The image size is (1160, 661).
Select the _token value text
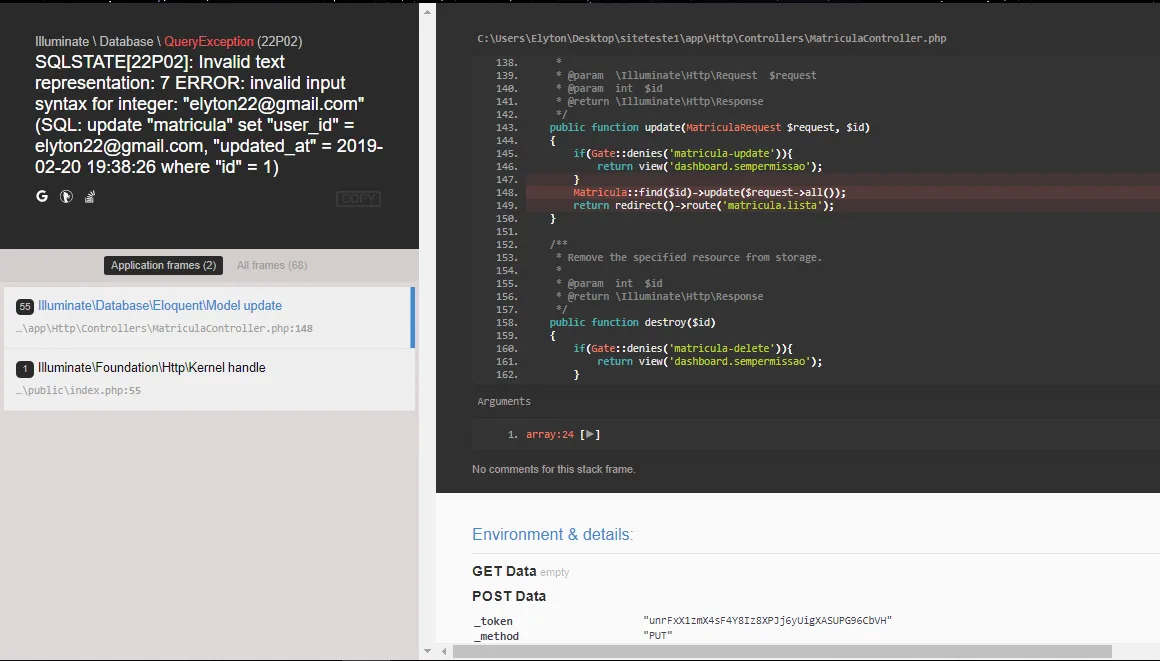[x=767, y=620]
